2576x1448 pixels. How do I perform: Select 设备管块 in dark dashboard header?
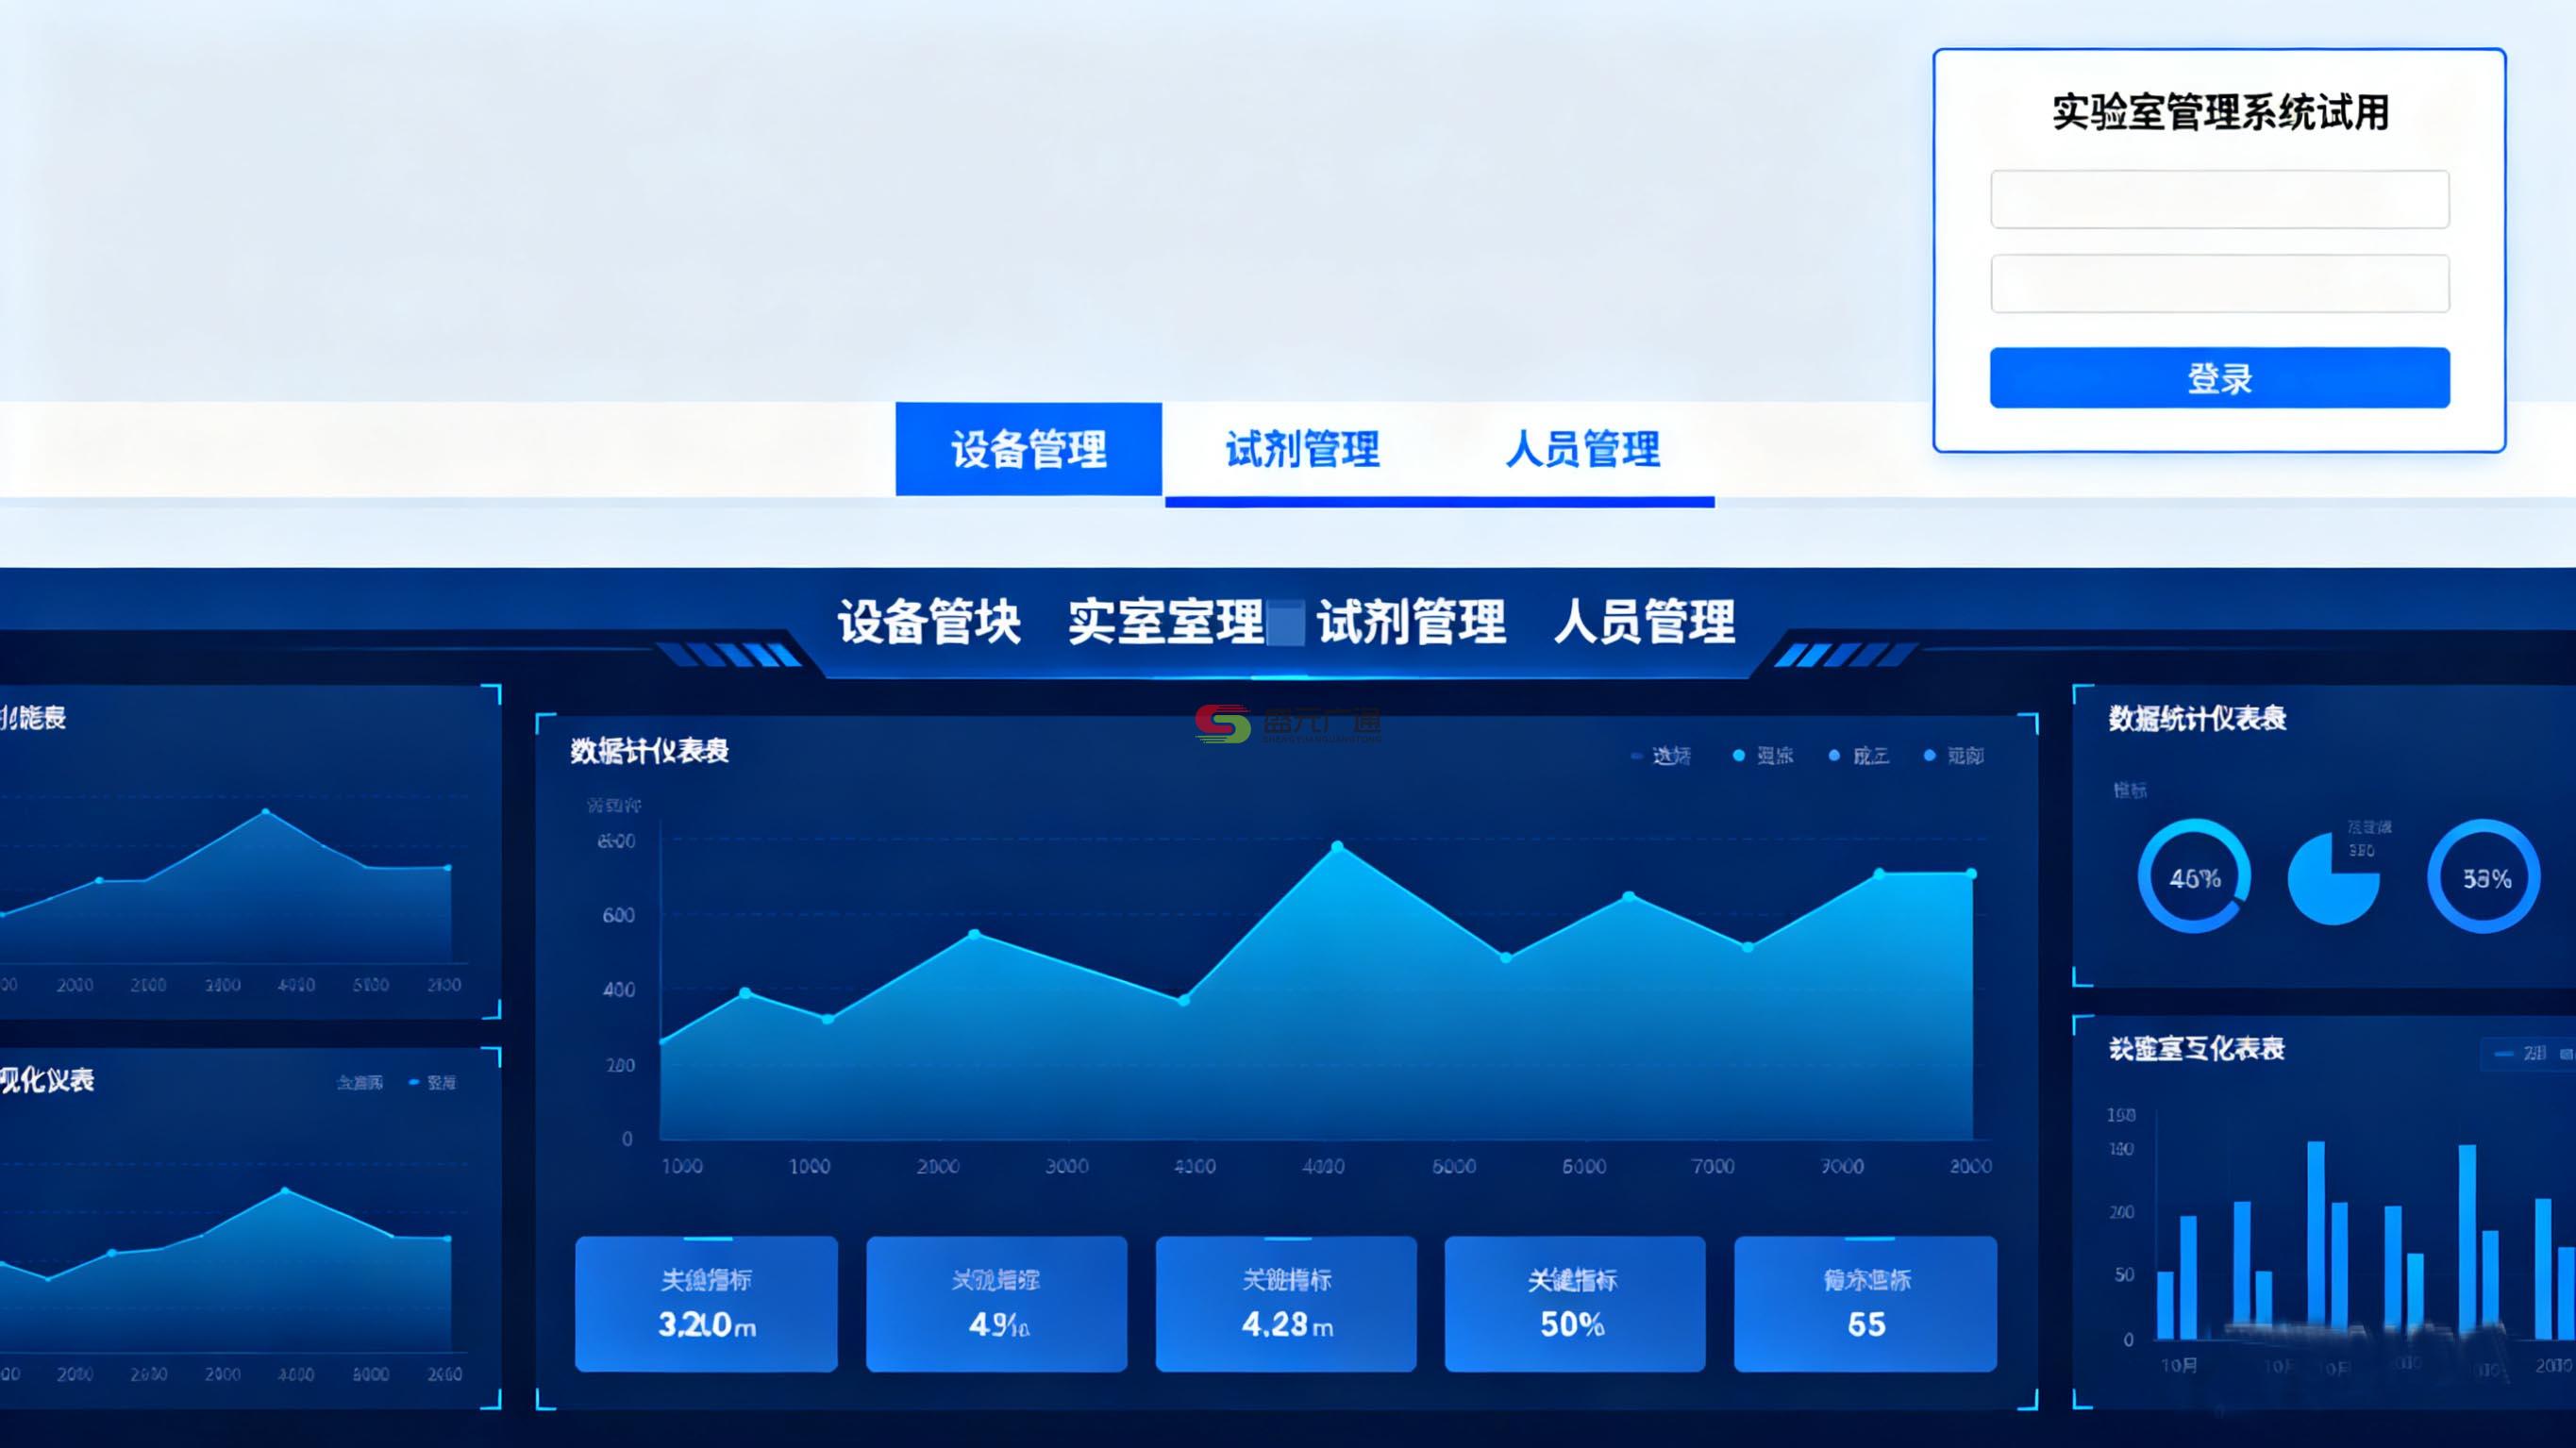(929, 622)
